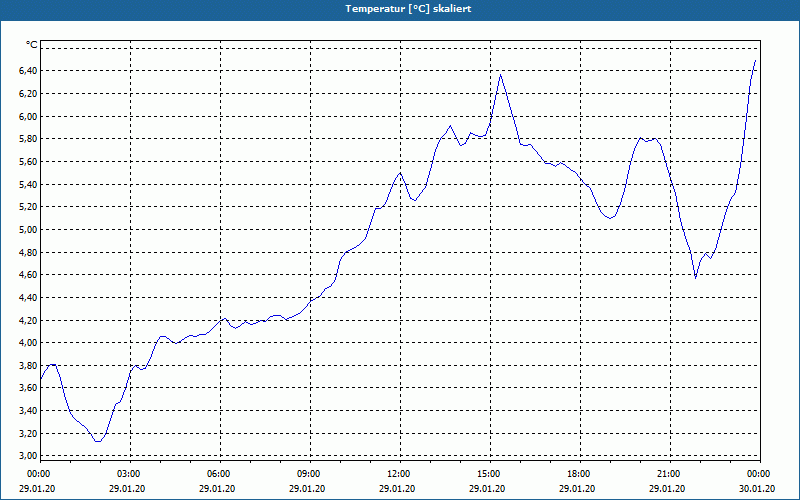Pick the "4,60" y-axis value
The height and width of the screenshot is (500, 800).
[x=28, y=275]
